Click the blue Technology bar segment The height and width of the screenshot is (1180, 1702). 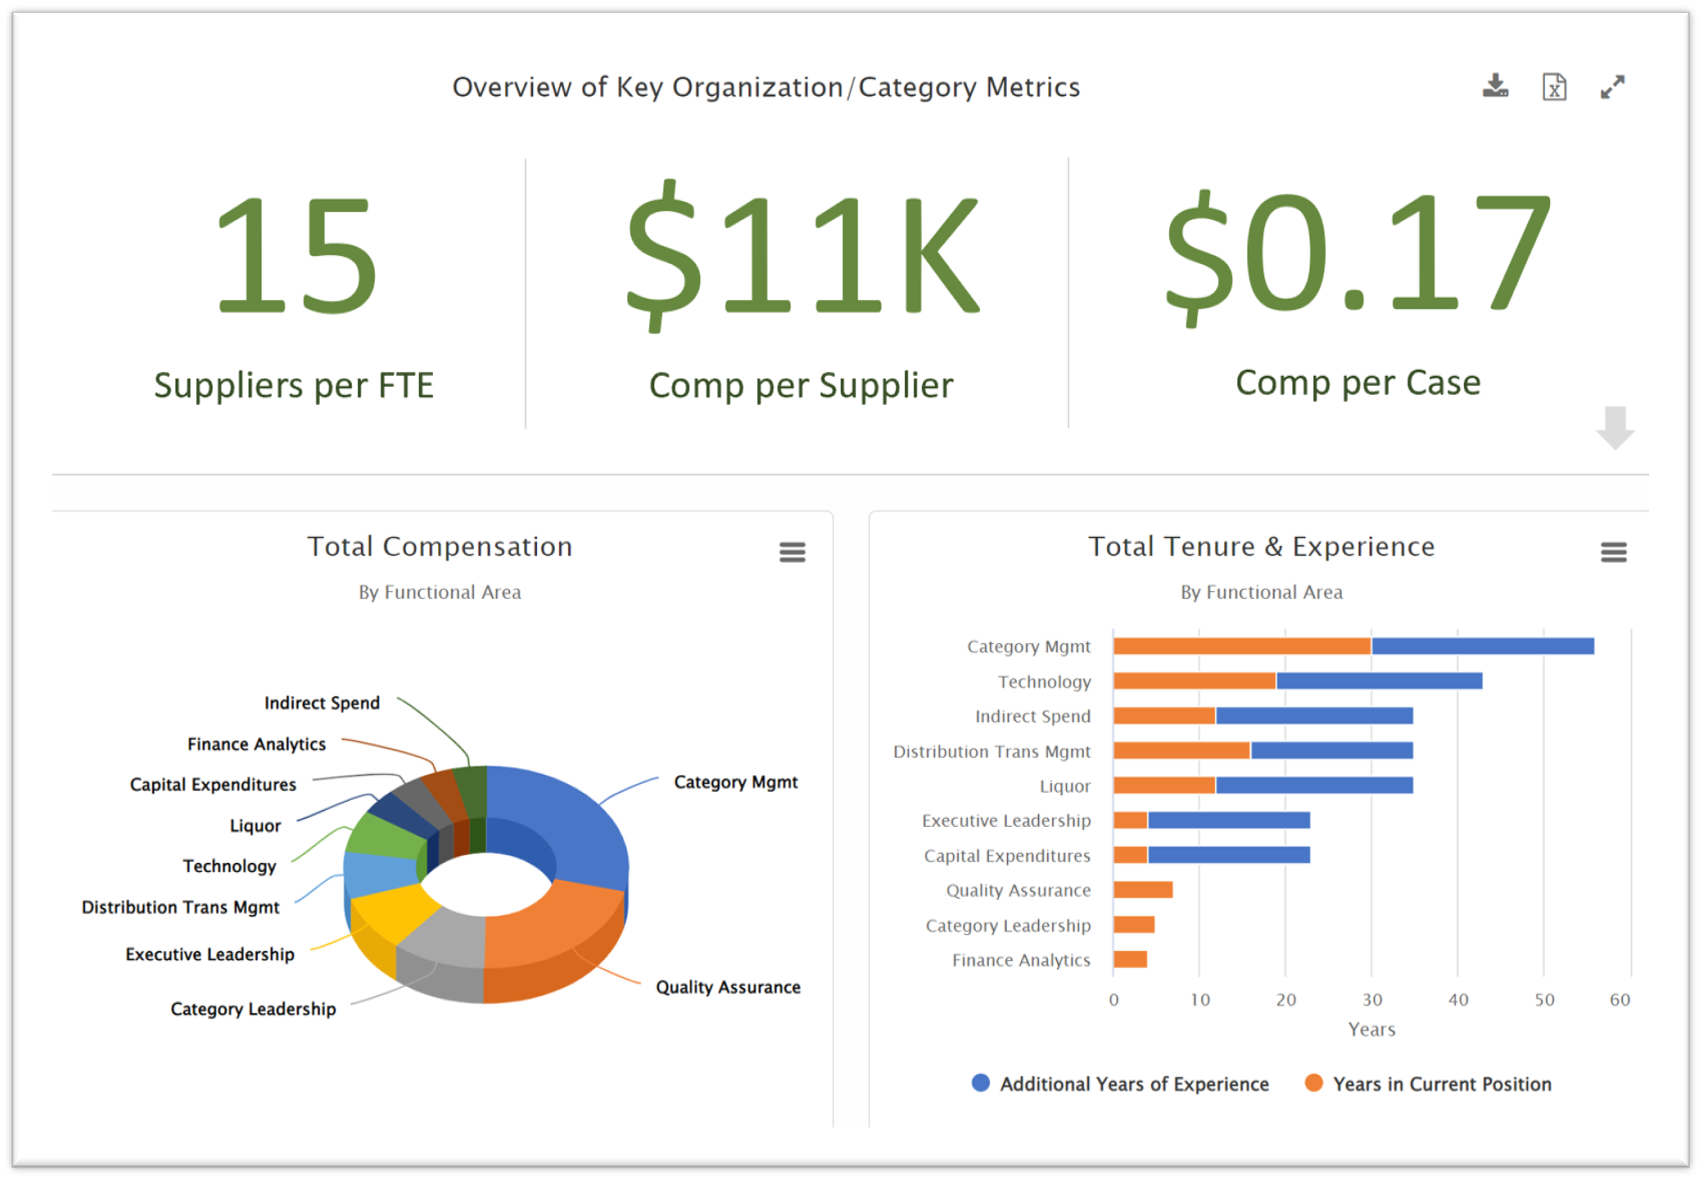point(1380,681)
